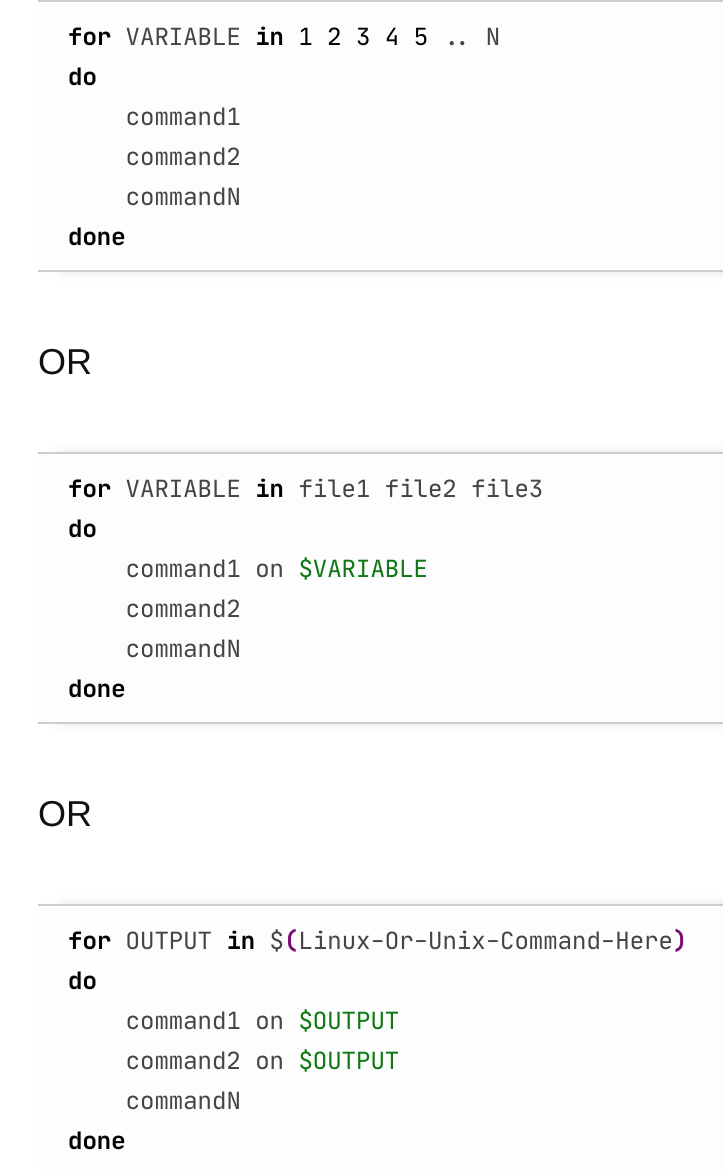Screen dimensions: 723x1171
Task: Click the 'in' keyword before 1 2 3
Action: tap(270, 37)
